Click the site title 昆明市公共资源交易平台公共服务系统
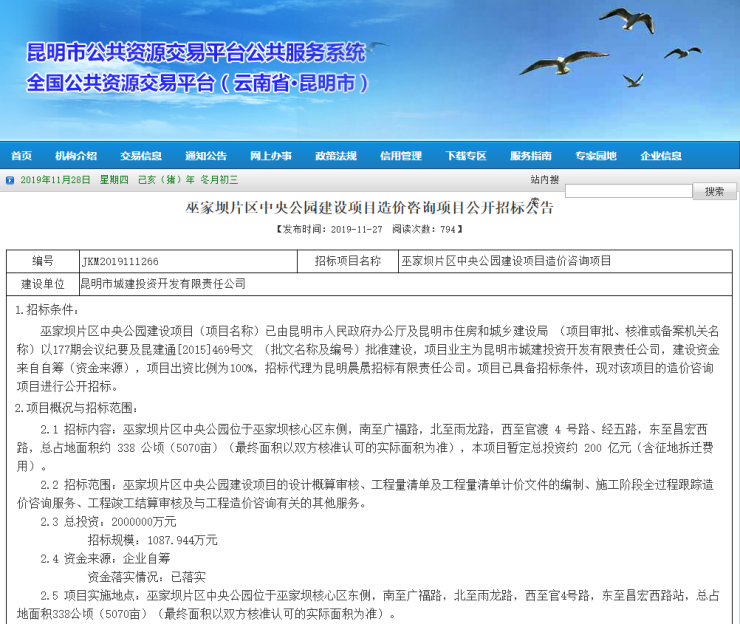Viewport: 740px width, 624px height. point(196,52)
